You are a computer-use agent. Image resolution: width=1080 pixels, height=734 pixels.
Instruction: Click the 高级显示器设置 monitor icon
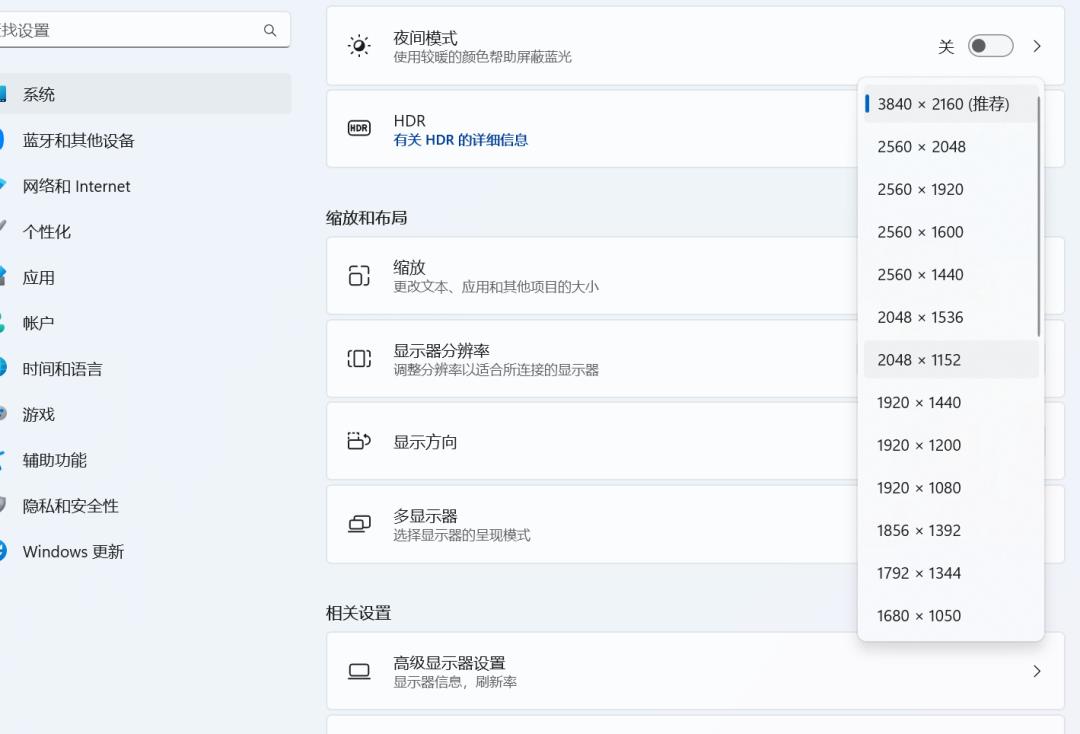point(358,671)
